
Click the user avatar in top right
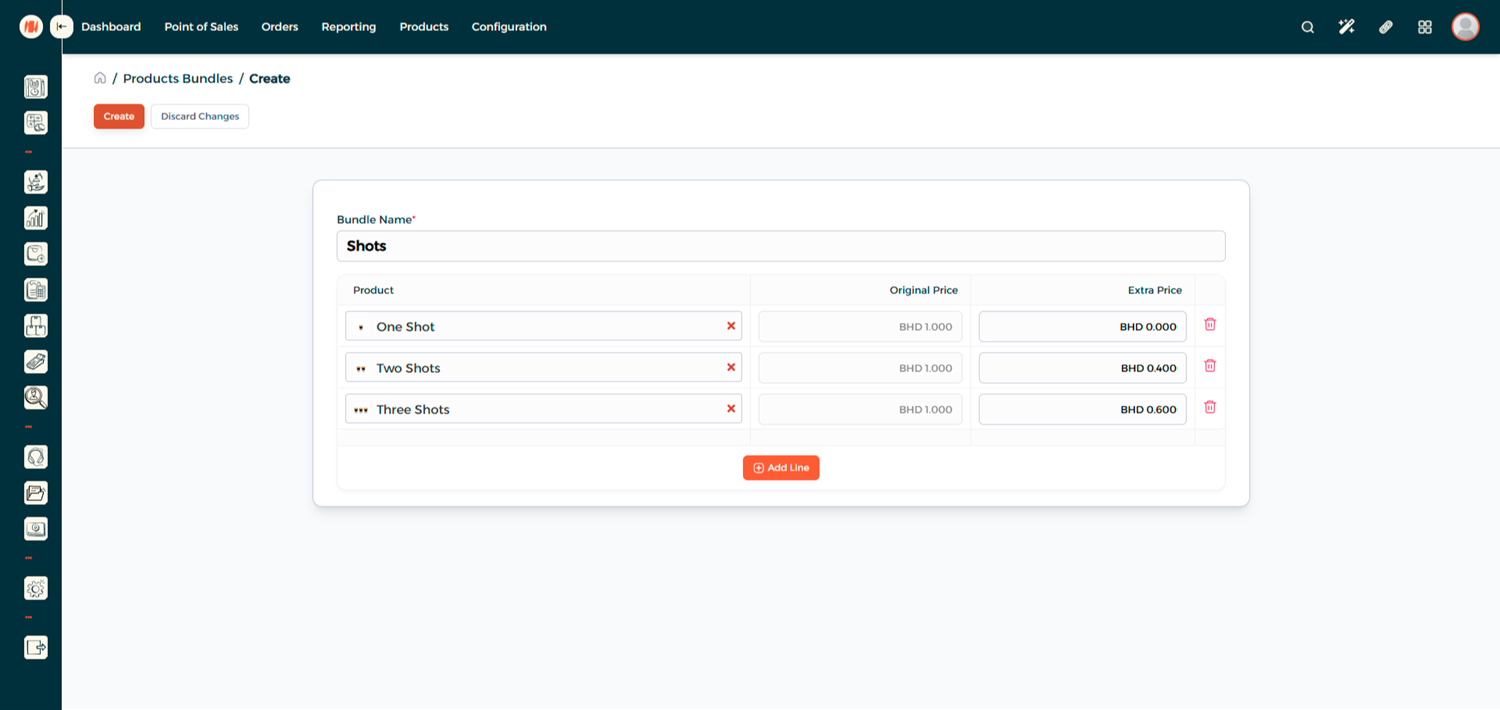click(1465, 27)
